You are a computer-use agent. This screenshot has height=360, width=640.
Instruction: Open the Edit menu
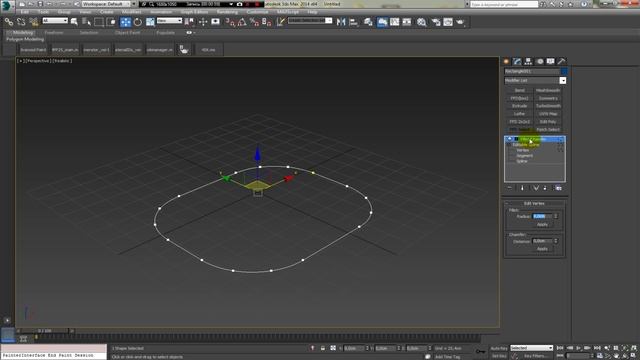click(25, 12)
